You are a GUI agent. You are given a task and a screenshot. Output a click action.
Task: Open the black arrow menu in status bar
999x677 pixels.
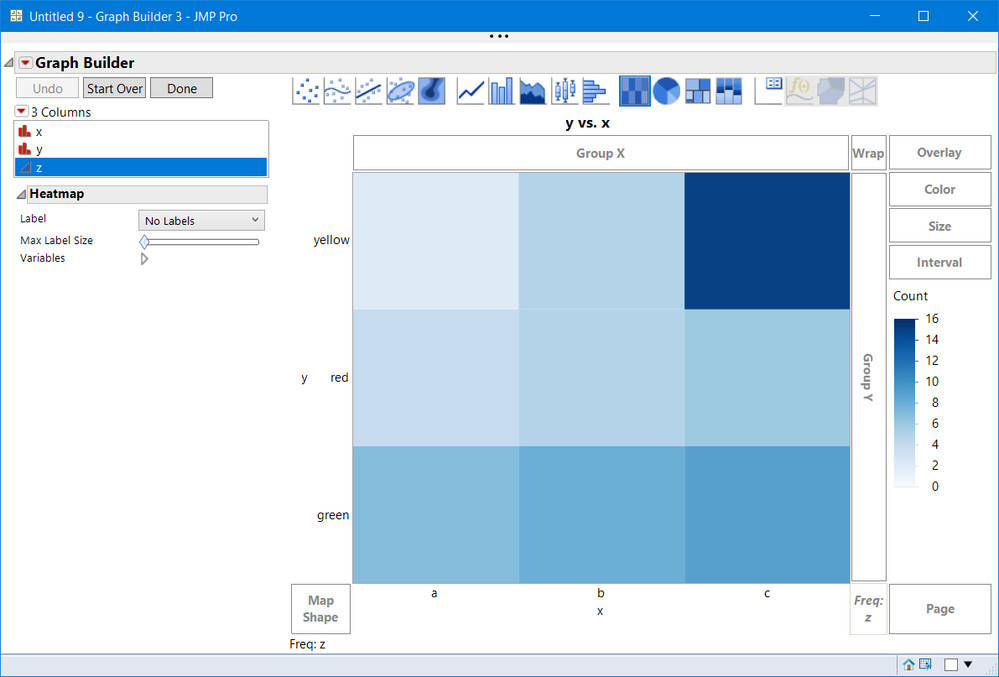pos(968,664)
